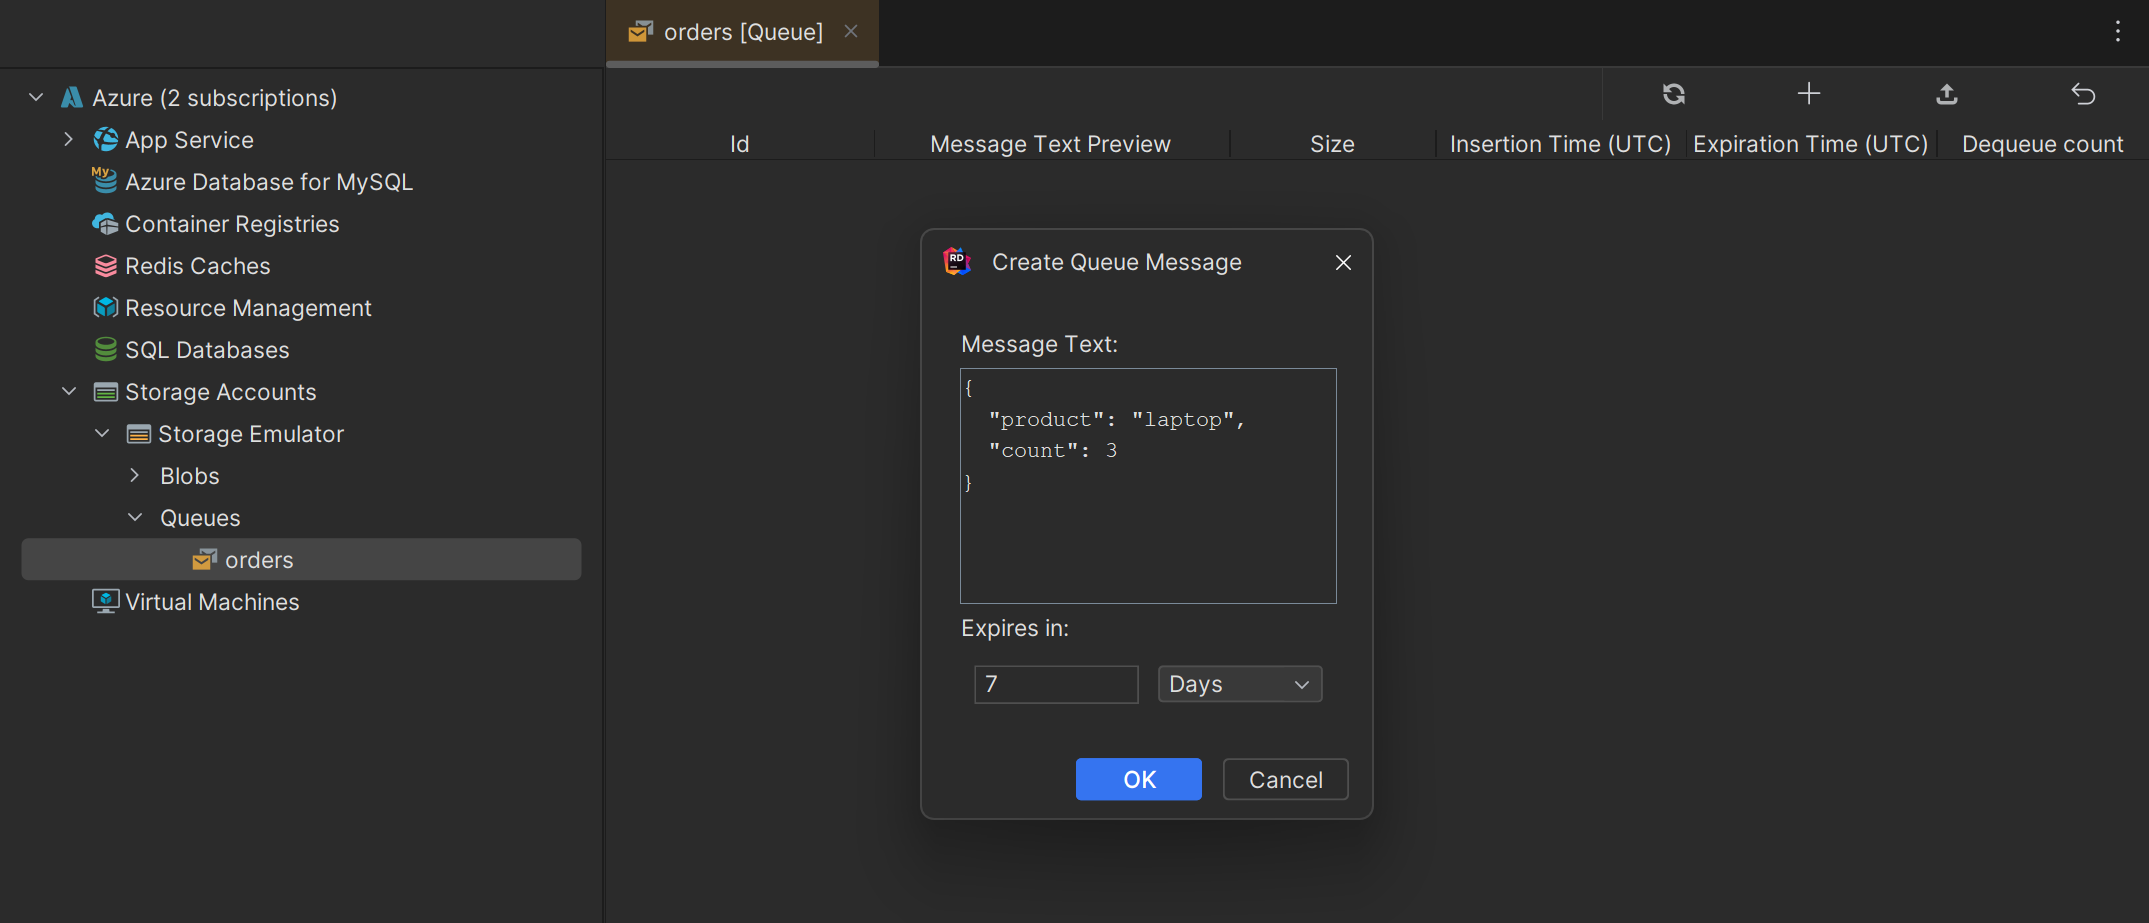Expand the Blobs node under Storage Emulator

136,475
